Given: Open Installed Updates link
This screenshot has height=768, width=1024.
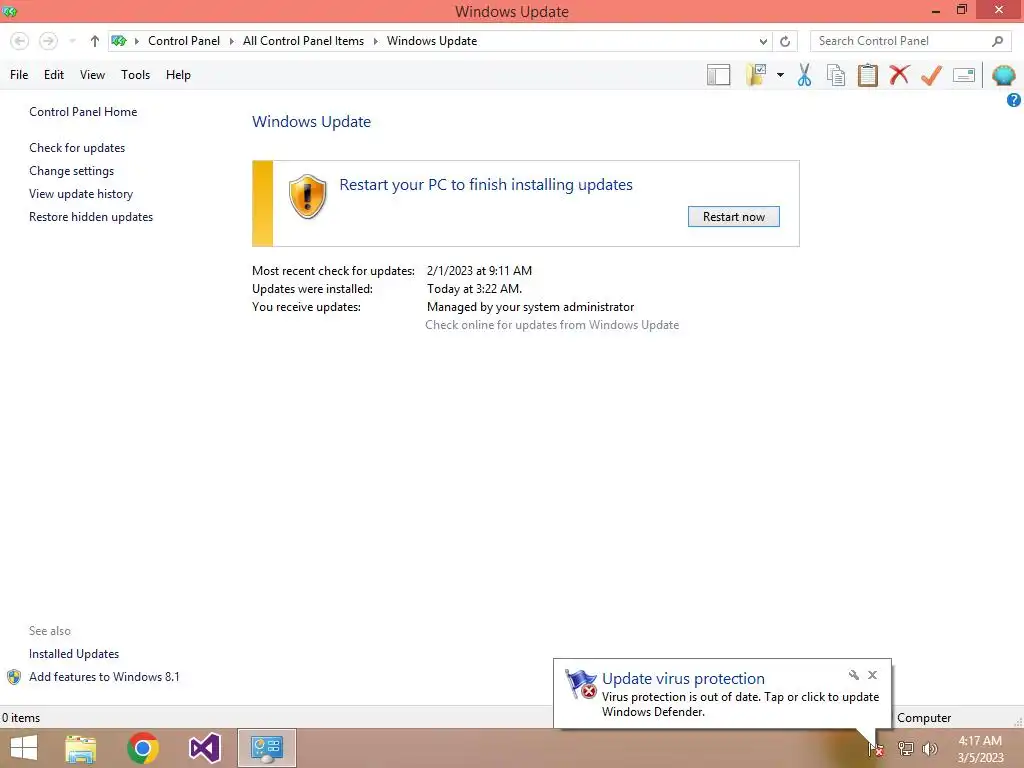Looking at the screenshot, I should coord(74,654).
